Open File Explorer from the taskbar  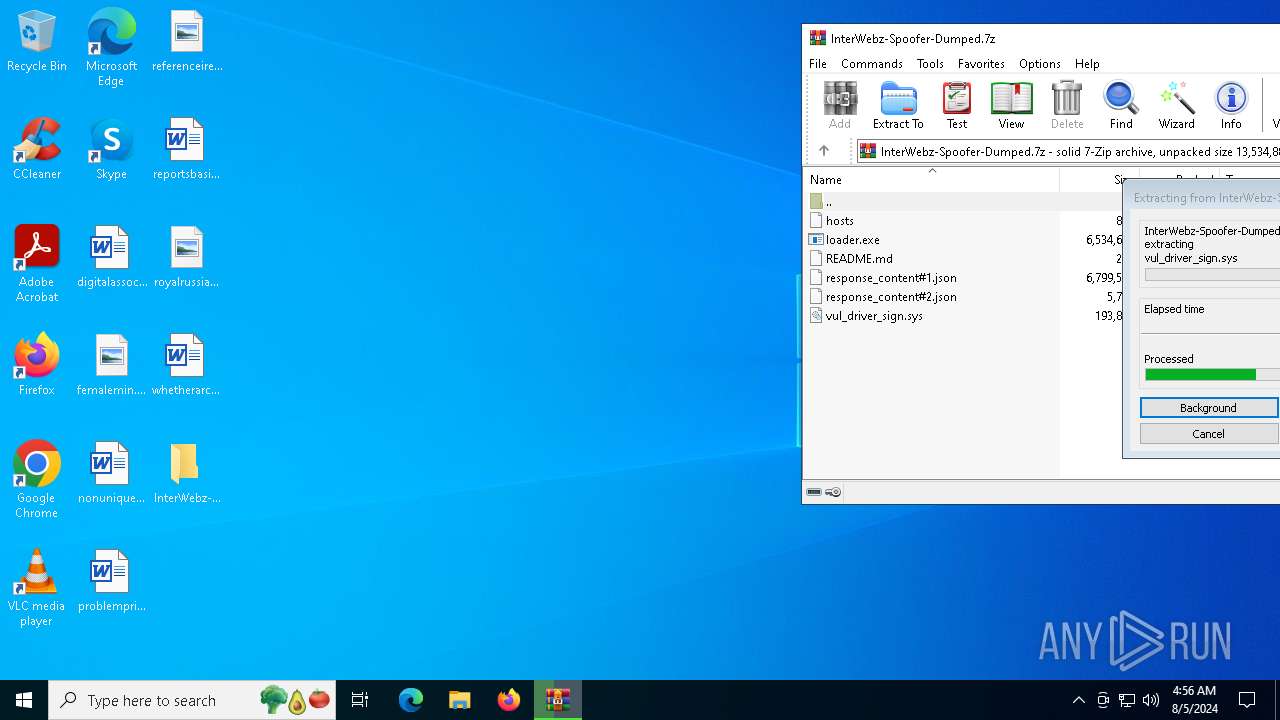(x=459, y=700)
